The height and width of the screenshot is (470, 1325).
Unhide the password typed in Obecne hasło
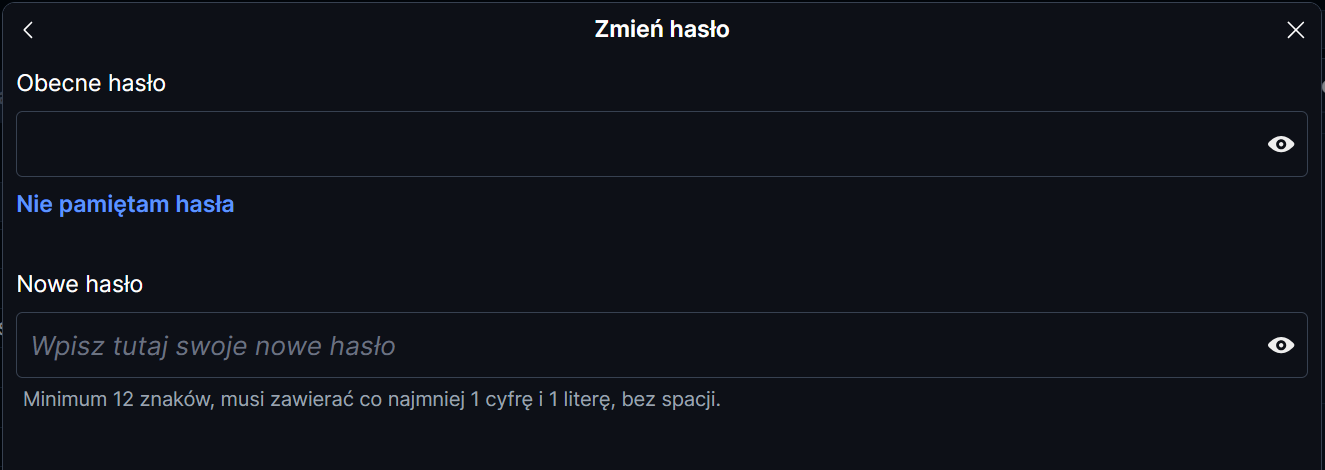click(x=1280, y=144)
